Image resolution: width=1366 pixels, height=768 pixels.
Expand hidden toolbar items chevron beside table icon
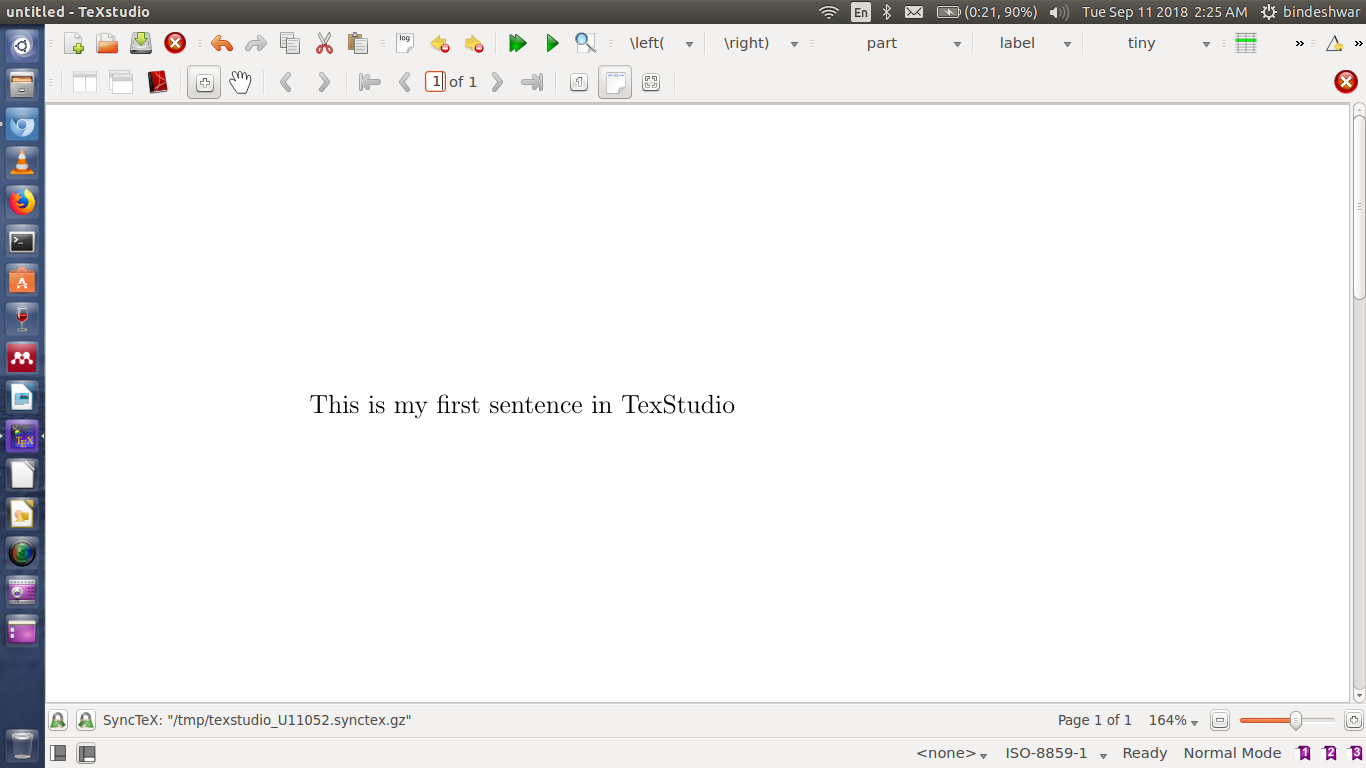point(1300,43)
